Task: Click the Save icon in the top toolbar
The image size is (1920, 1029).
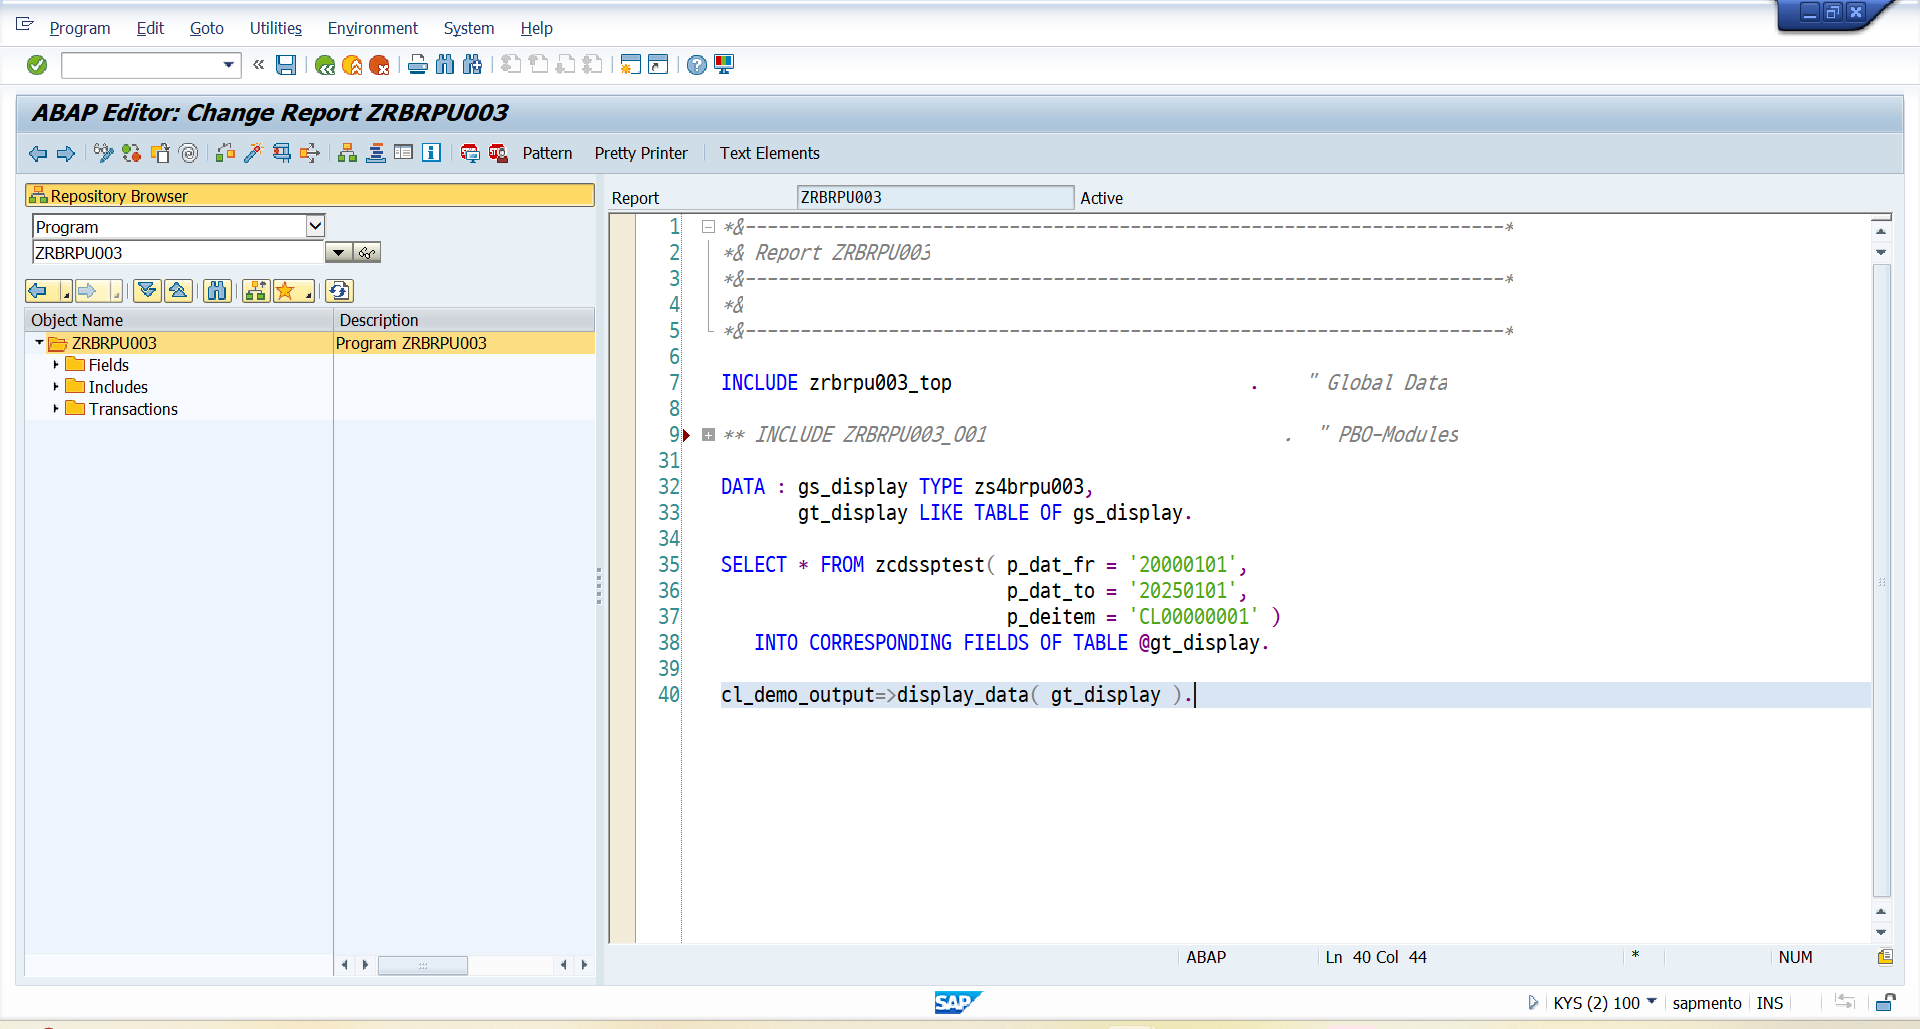Action: pos(286,65)
